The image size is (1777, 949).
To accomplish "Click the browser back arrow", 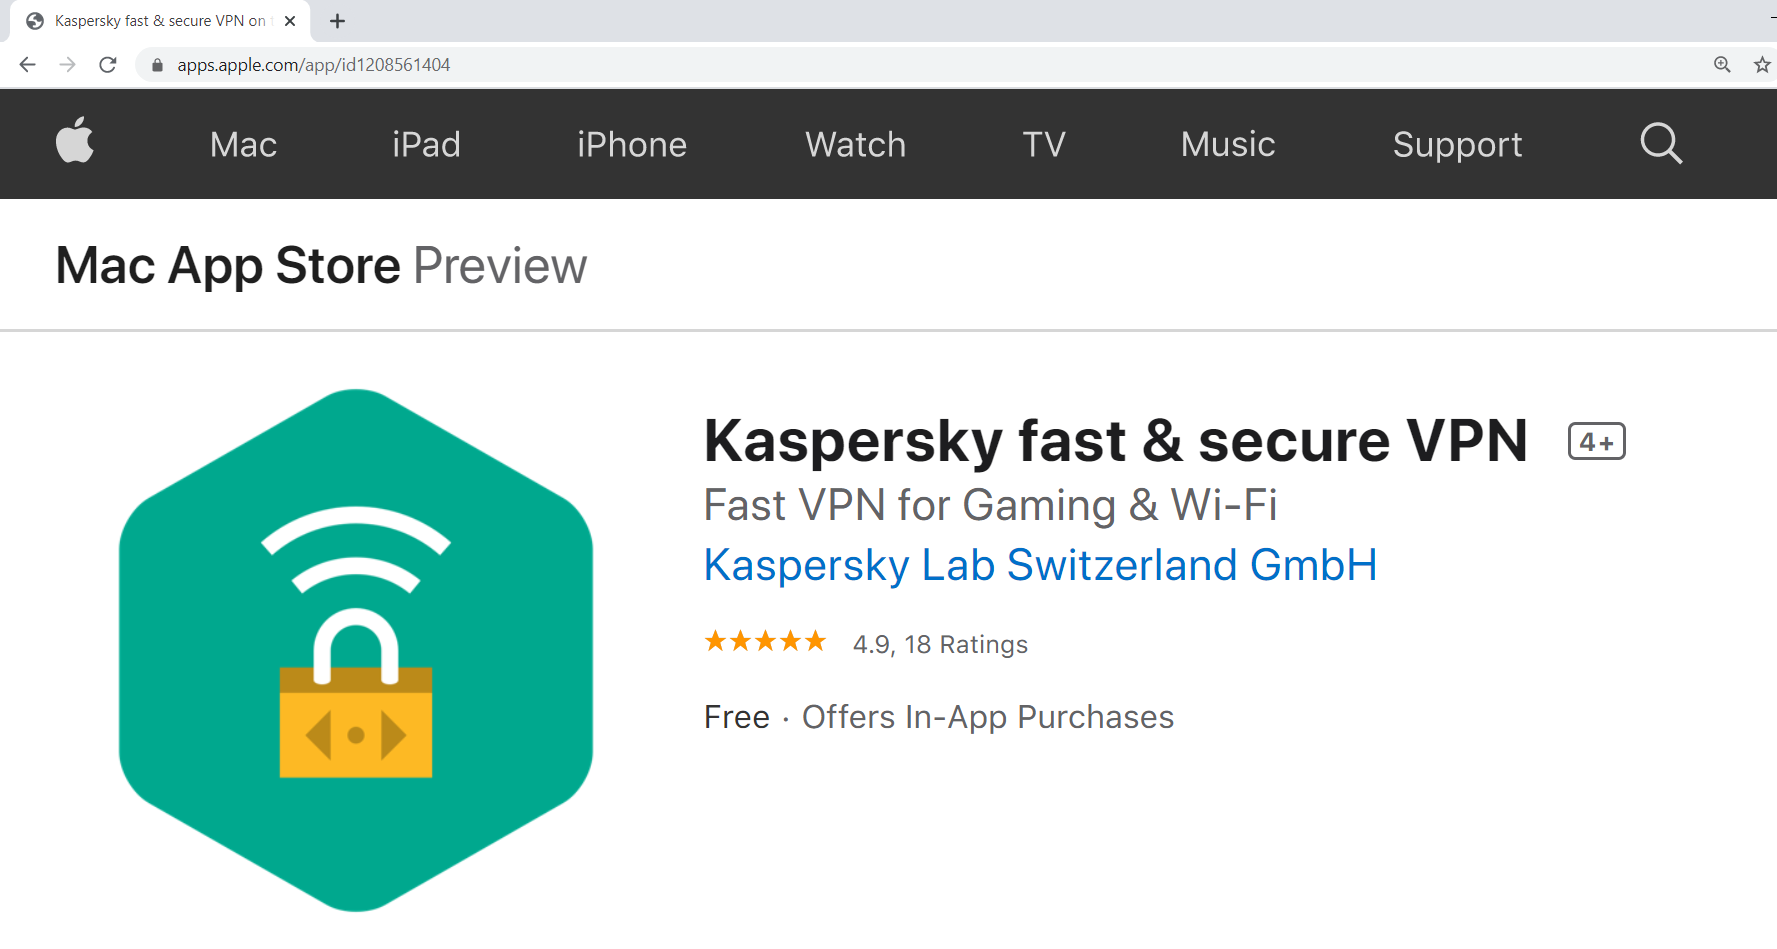I will [x=27, y=65].
